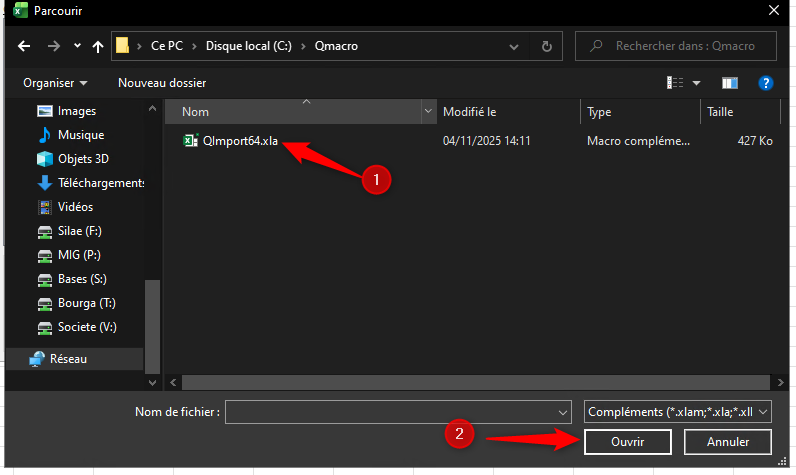Image resolution: width=796 pixels, height=475 pixels.
Task: Click the Annuler button
Action: (x=728, y=441)
